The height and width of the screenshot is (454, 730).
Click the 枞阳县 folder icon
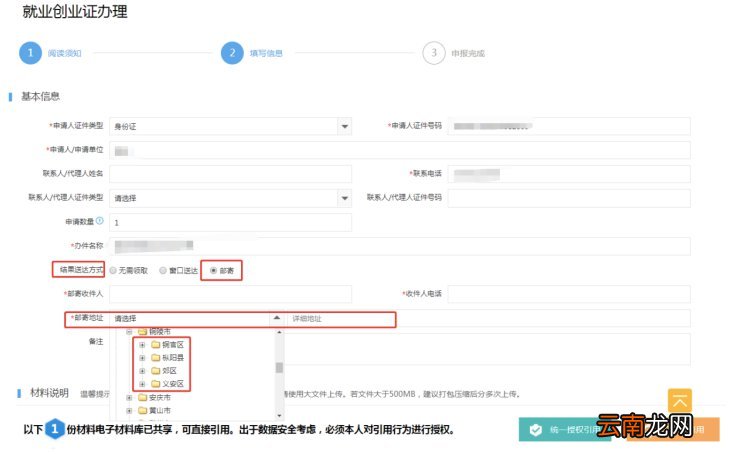click(x=156, y=358)
